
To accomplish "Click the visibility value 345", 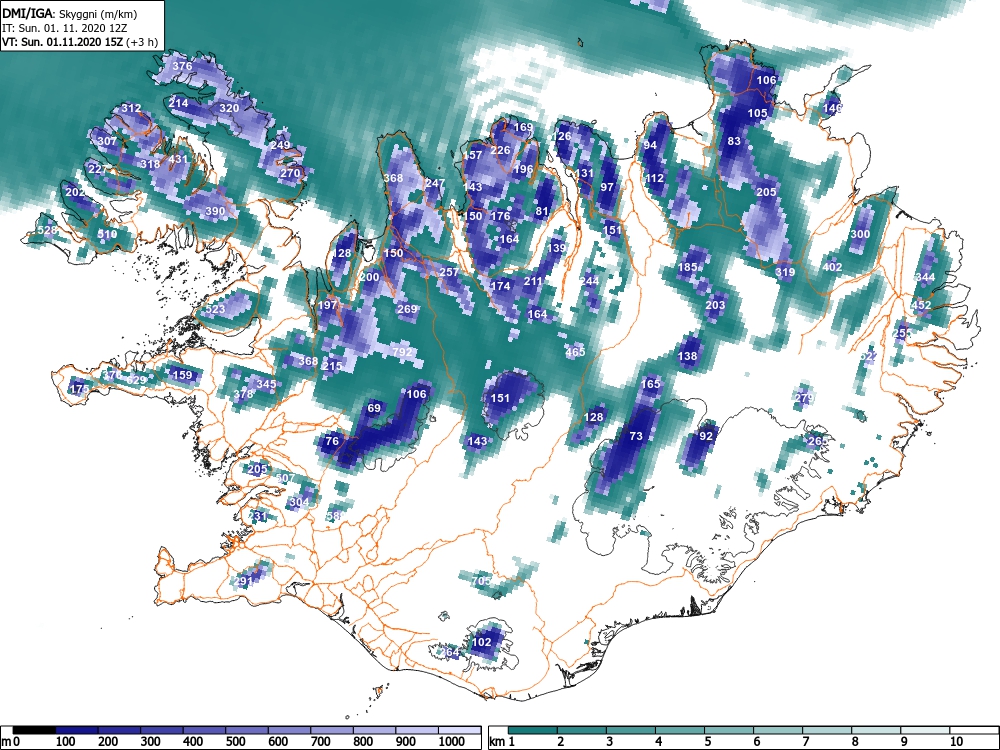I will pos(267,384).
